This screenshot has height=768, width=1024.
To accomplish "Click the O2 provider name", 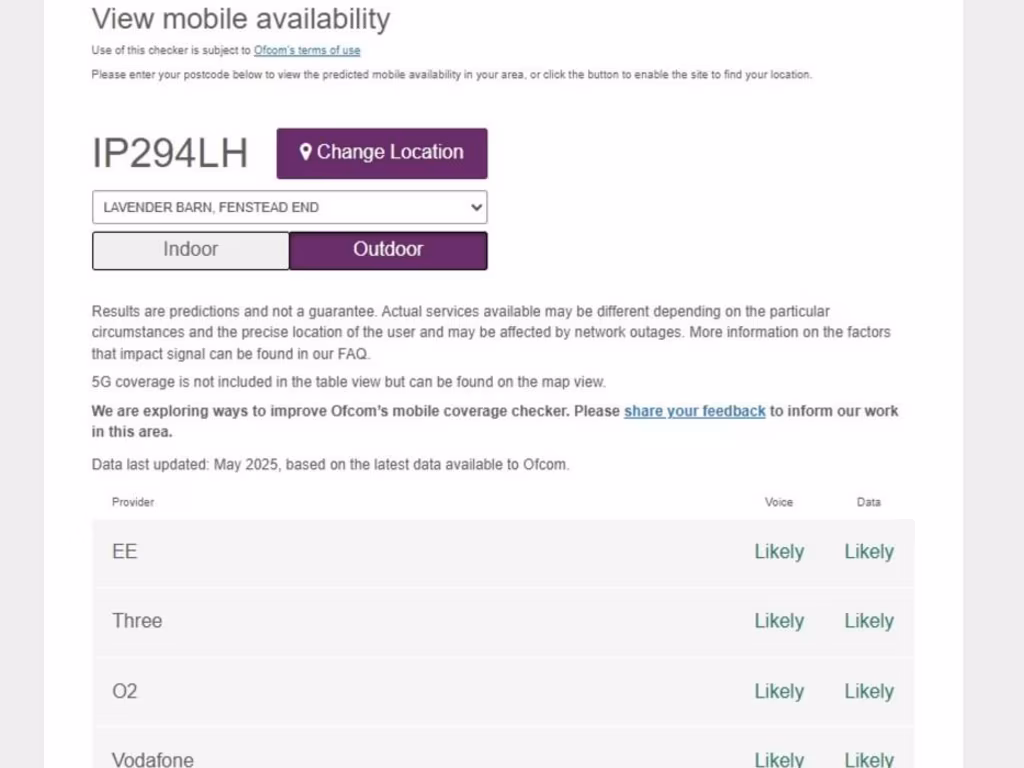I will point(125,691).
